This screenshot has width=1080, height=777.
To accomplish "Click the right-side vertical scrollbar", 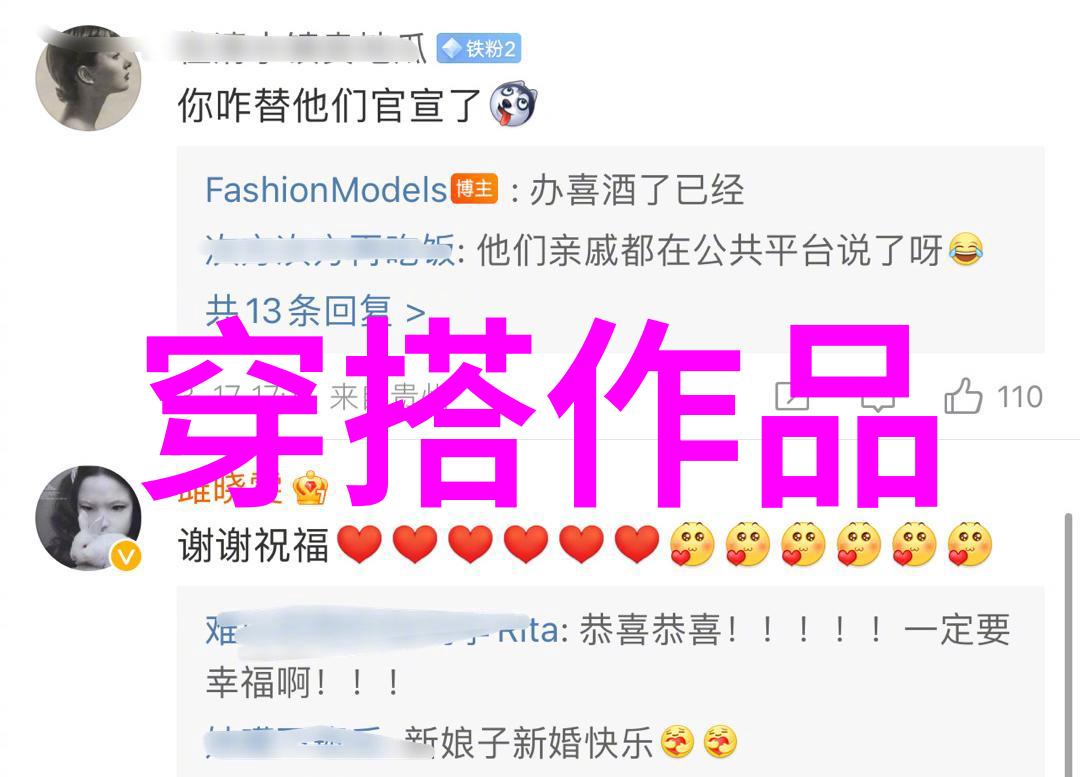I will click(x=1068, y=643).
